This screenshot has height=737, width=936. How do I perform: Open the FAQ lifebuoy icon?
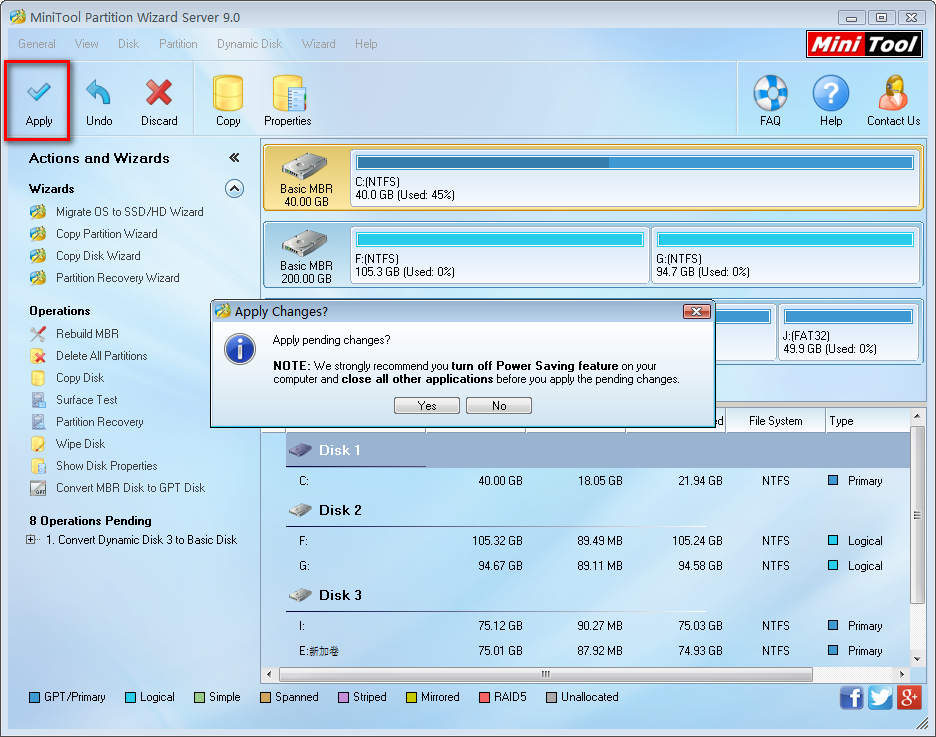coord(770,101)
